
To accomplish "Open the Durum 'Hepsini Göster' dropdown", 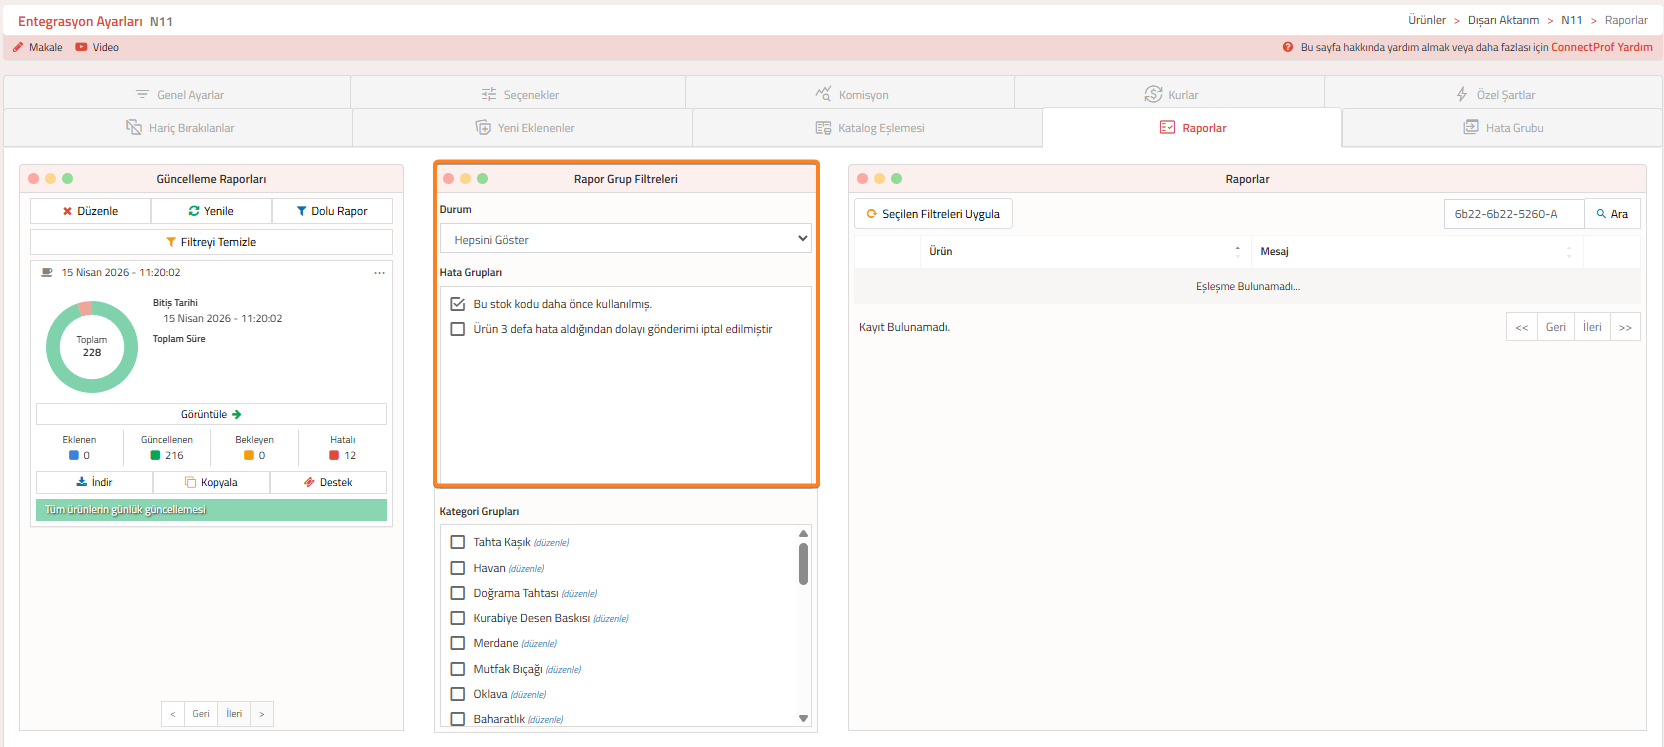I will coord(625,239).
